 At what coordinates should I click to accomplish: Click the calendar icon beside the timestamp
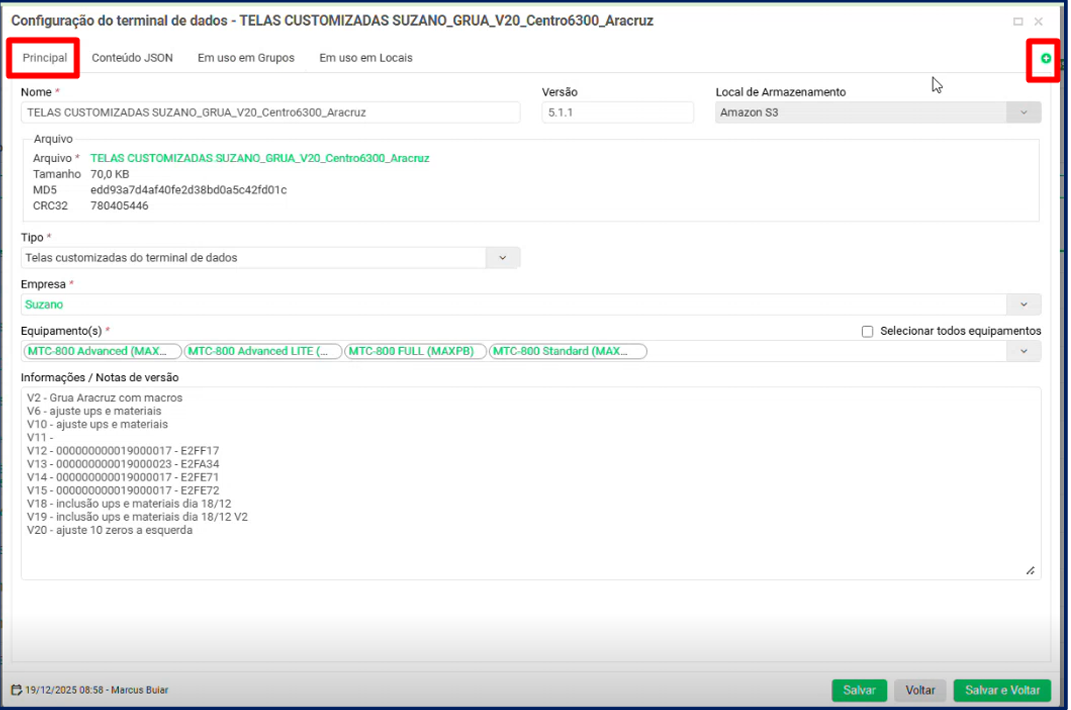(16, 690)
